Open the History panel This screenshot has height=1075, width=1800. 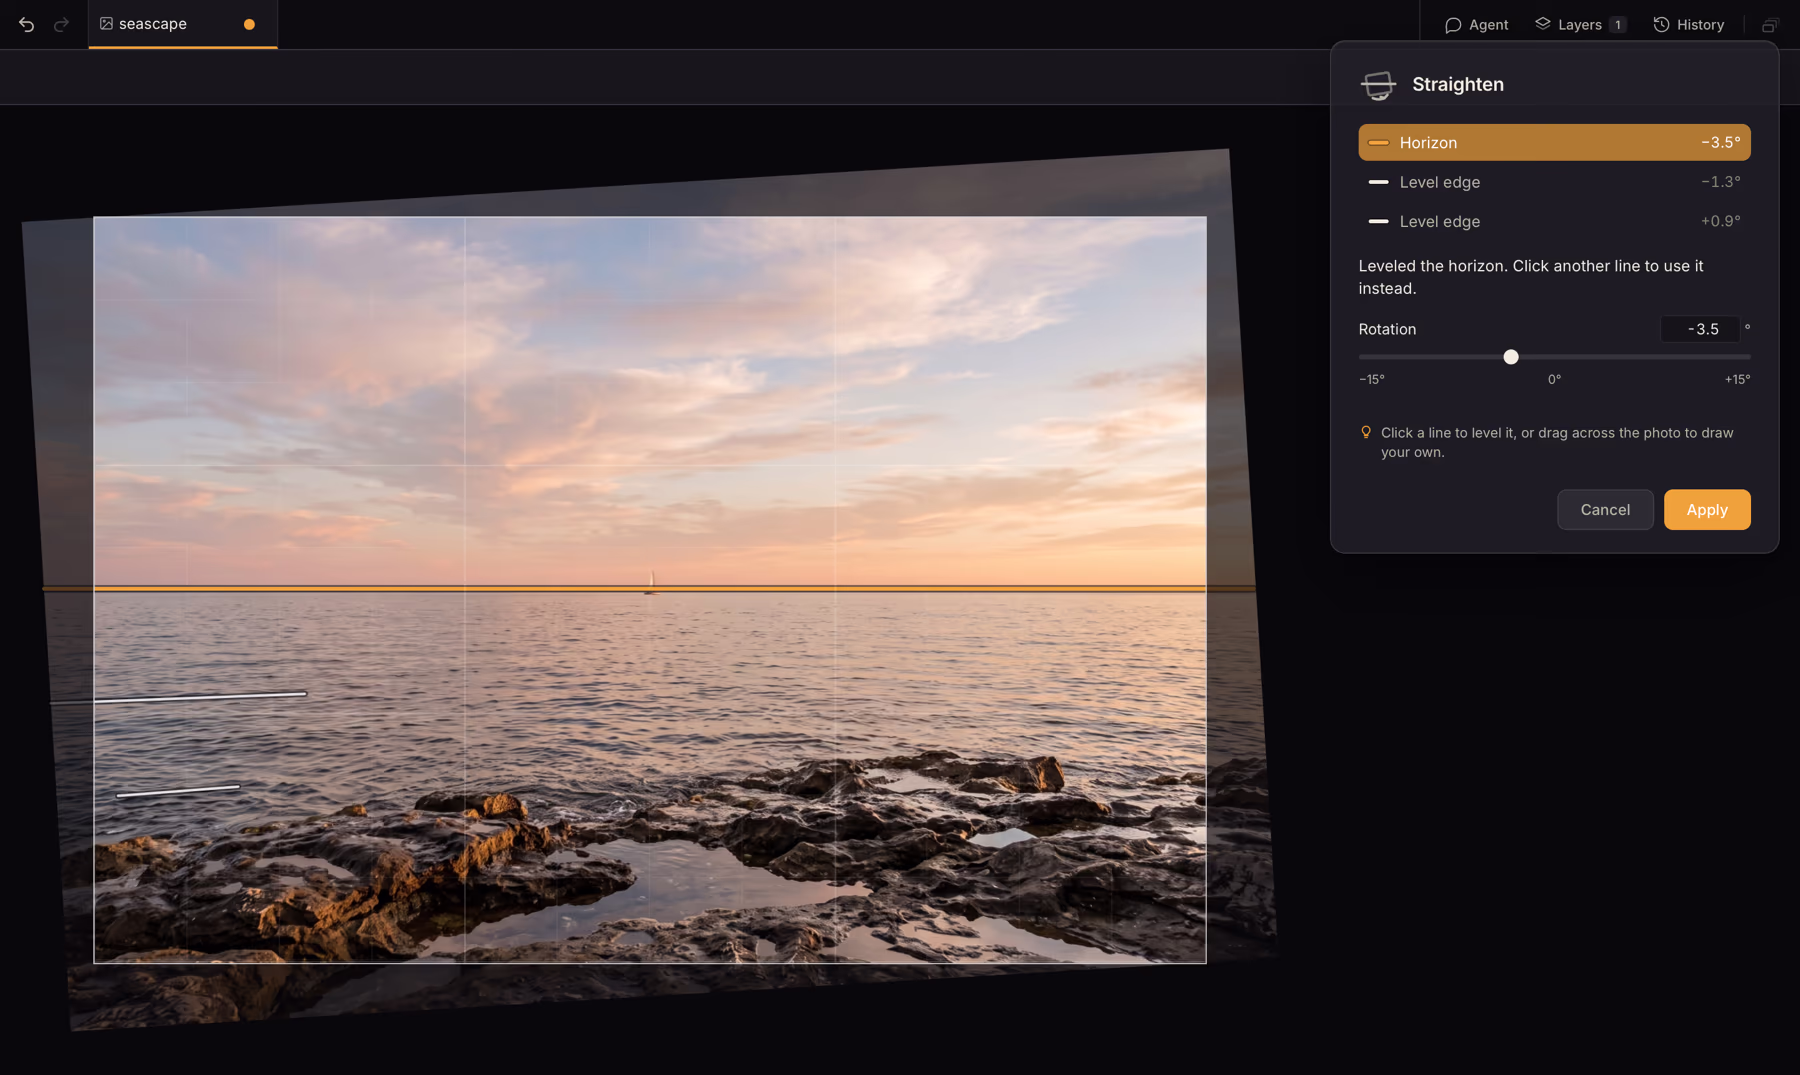tap(1689, 24)
